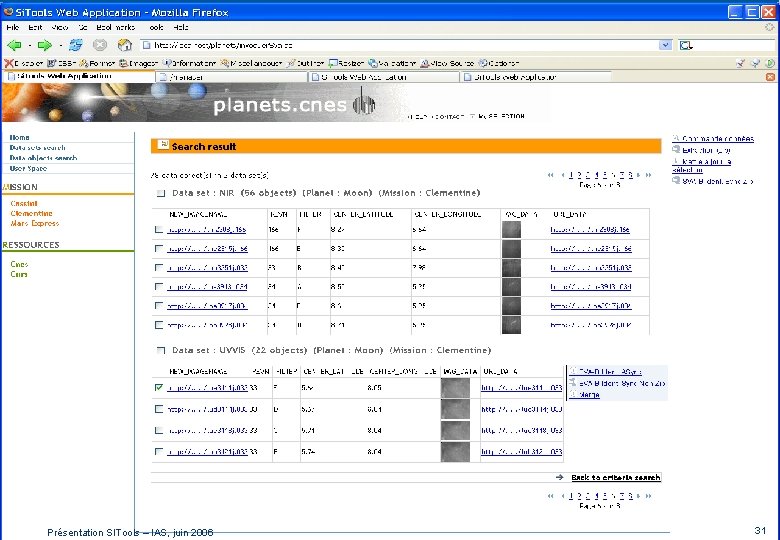Viewport: 780px width, 540px height.
Task: Open the Home link in the sidebar
Action: [x=19, y=137]
